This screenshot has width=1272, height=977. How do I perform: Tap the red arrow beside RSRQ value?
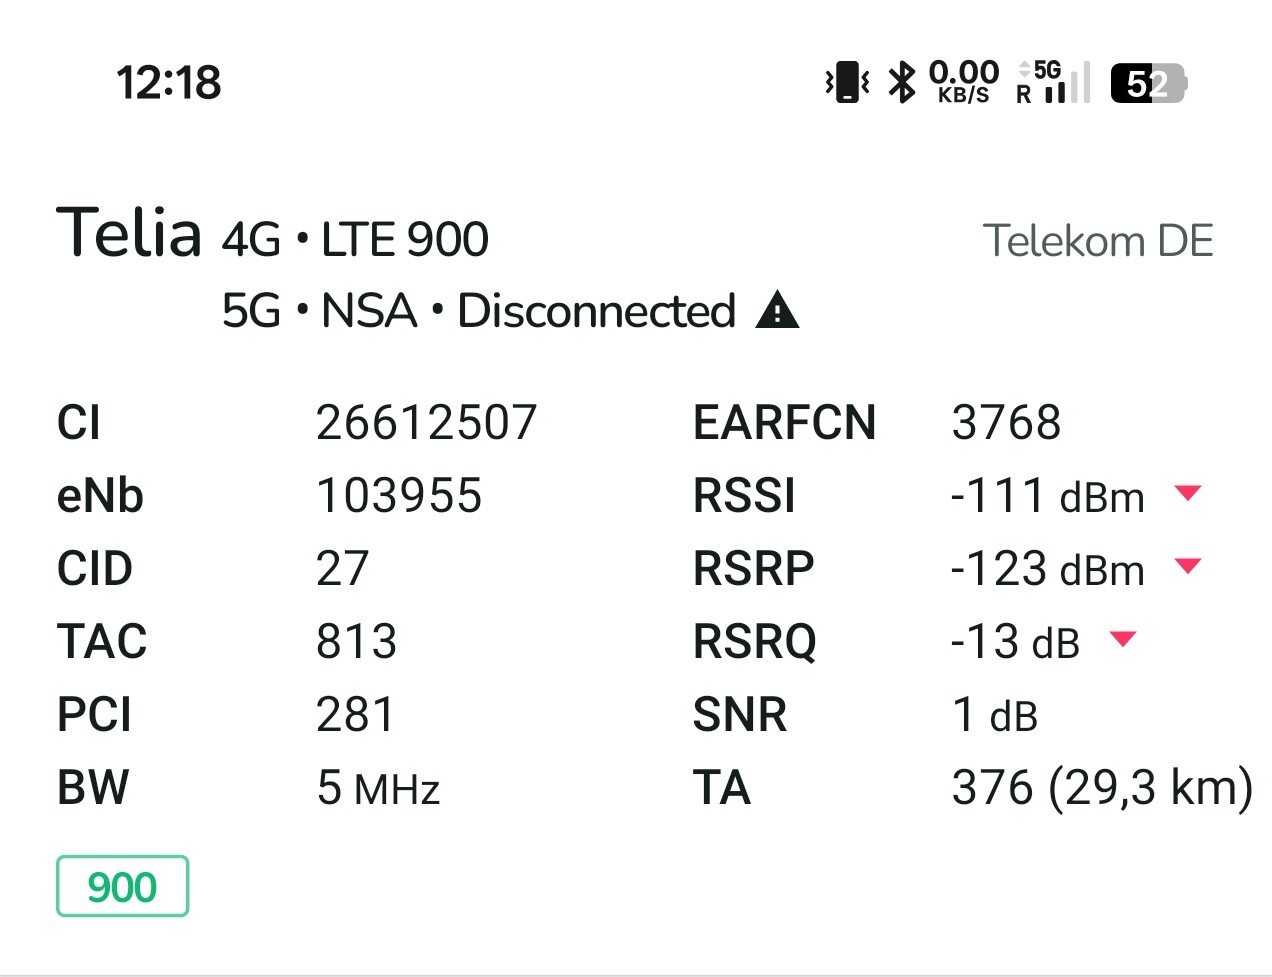pyautogui.click(x=1124, y=638)
